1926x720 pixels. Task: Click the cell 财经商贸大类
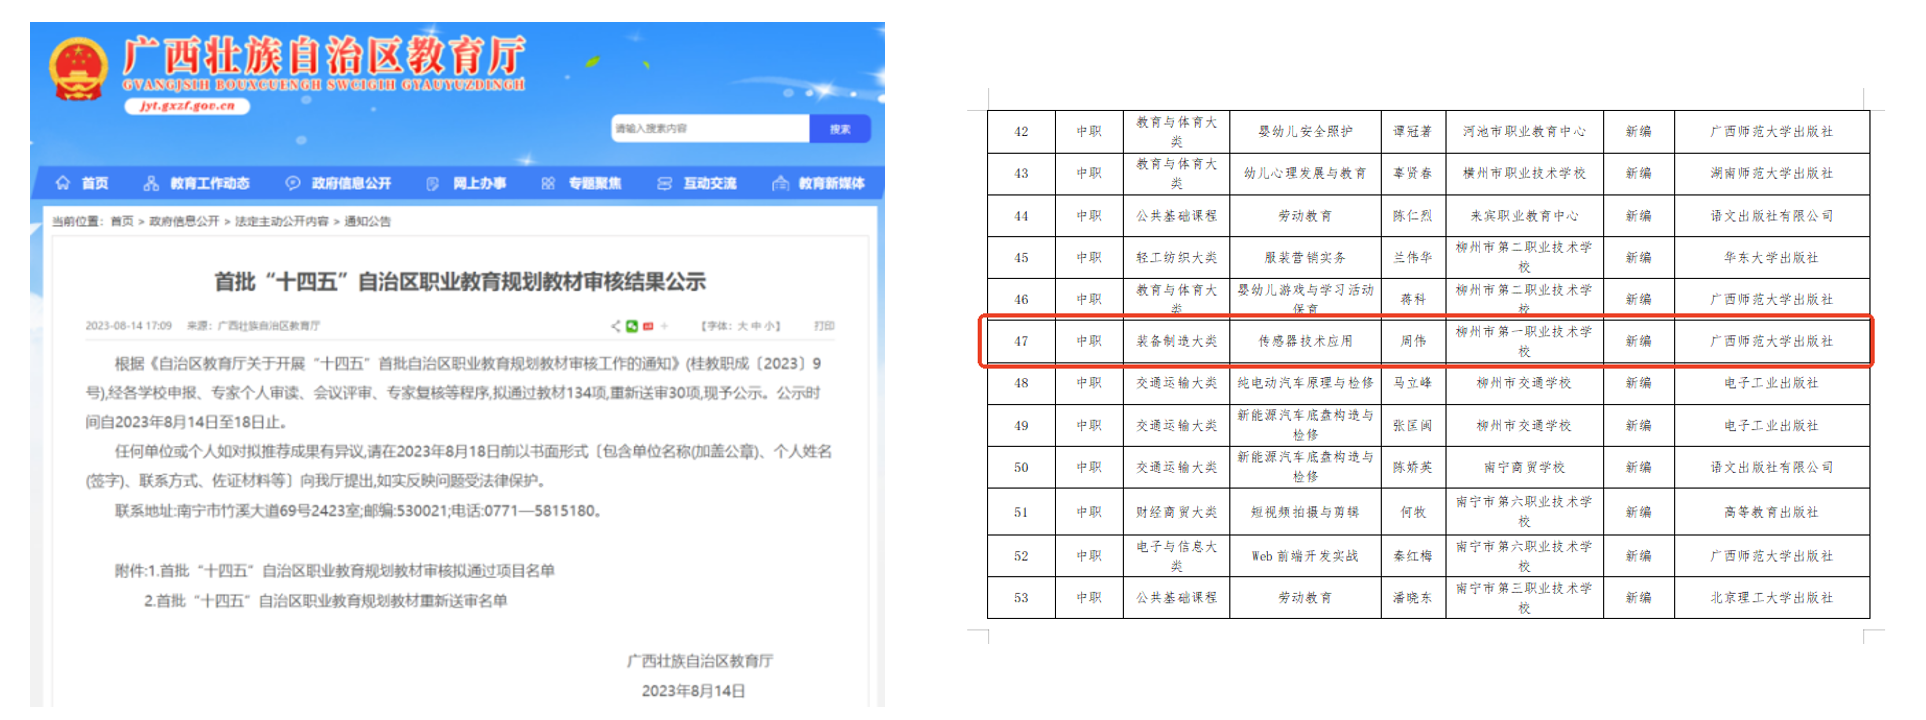click(1176, 512)
